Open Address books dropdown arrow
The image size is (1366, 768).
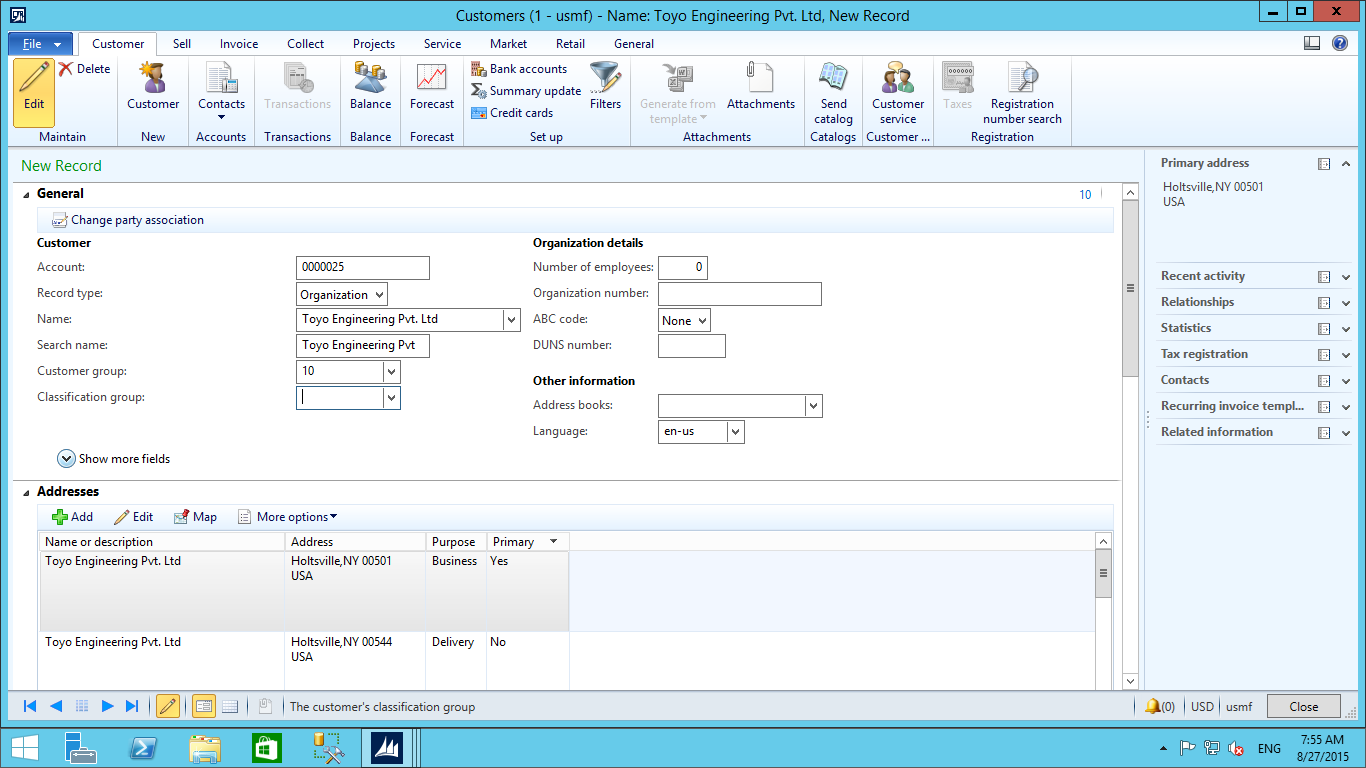[814, 406]
